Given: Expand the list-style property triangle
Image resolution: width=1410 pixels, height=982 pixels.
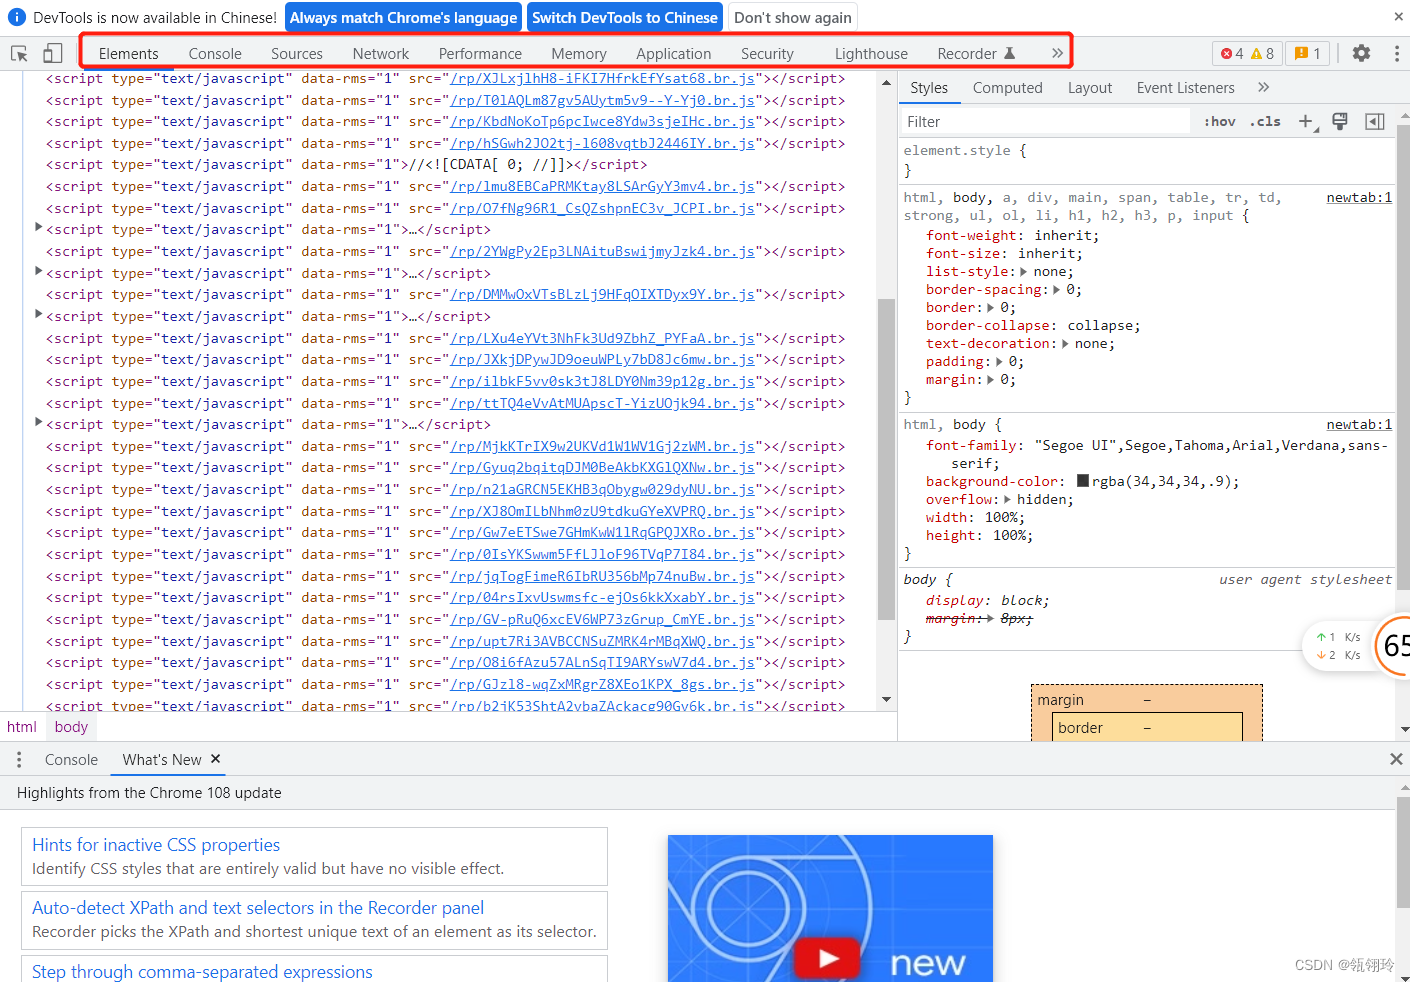Looking at the screenshot, I should pos(1023,272).
